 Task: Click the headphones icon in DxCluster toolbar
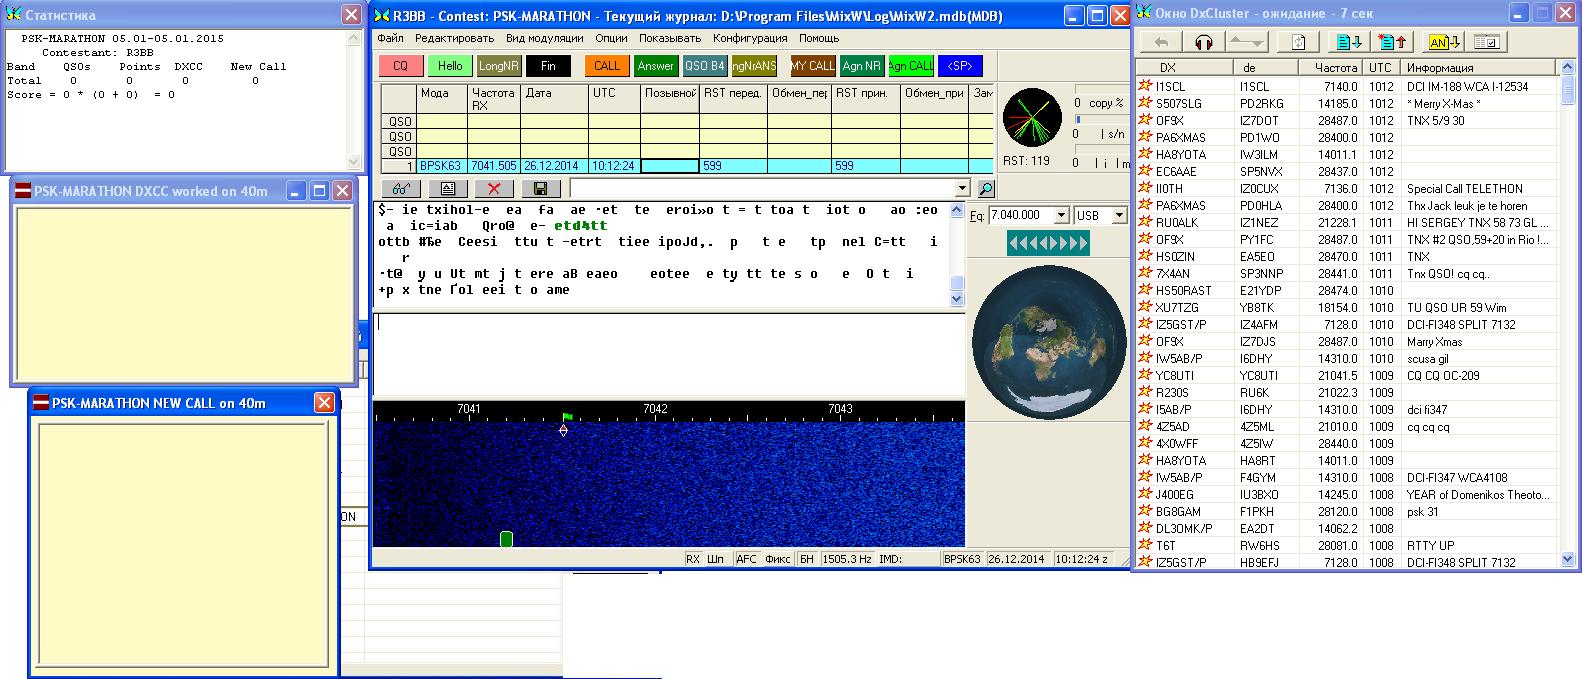pyautogui.click(x=1204, y=42)
